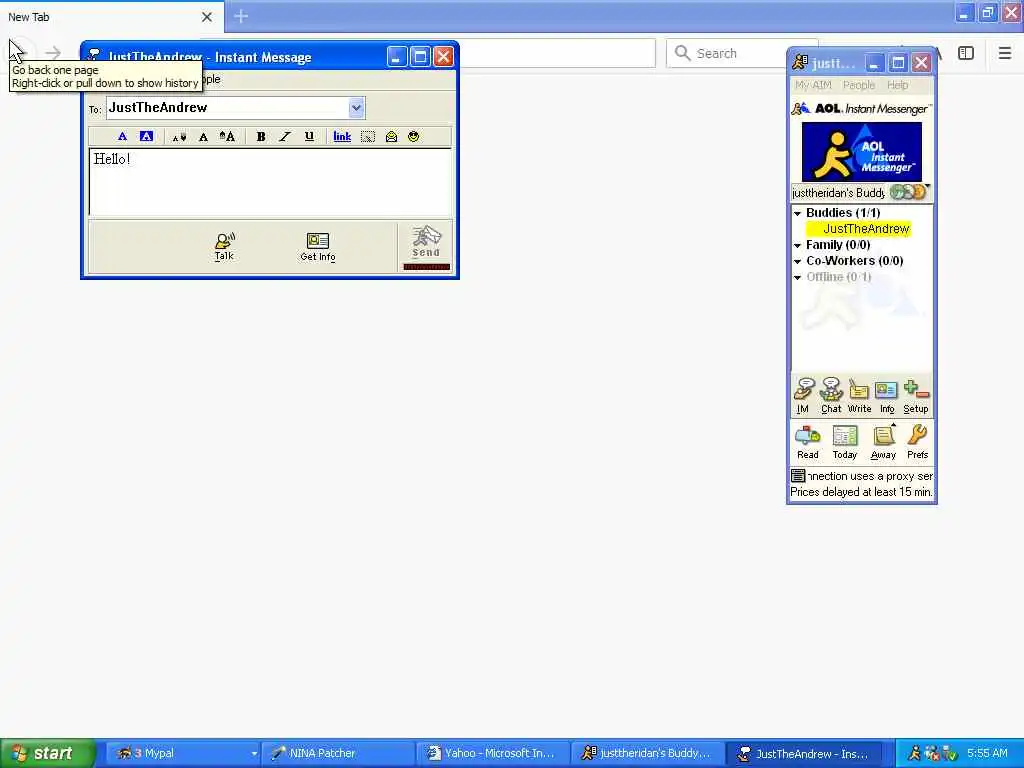Click the news ticker icon beside the proxy text
The width and height of the screenshot is (1024, 768).
point(798,475)
